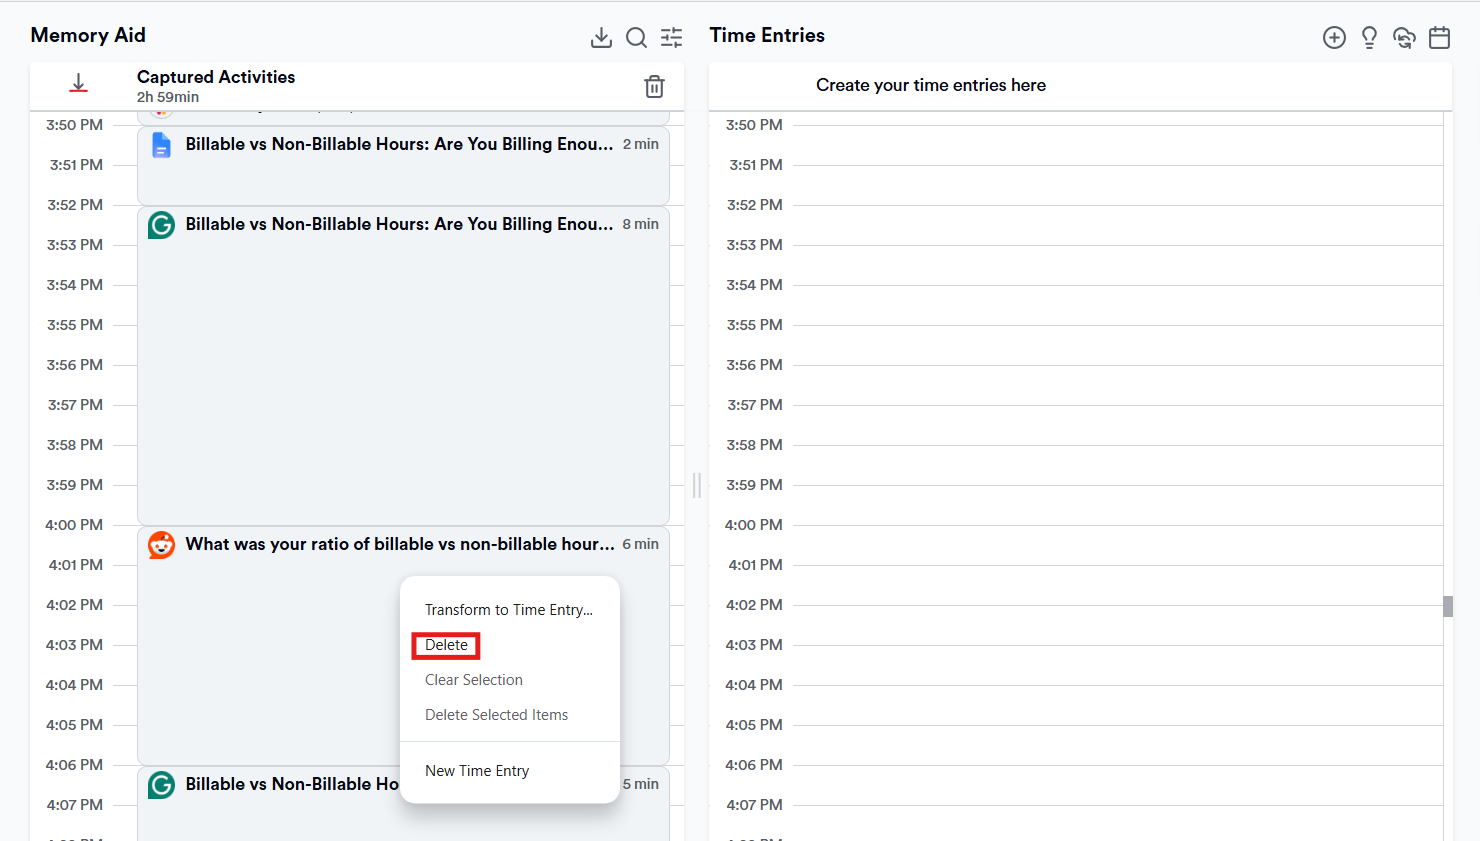Select the 2 min Billable vs Non-Billable activity
The image size is (1480, 841).
[x=403, y=166]
